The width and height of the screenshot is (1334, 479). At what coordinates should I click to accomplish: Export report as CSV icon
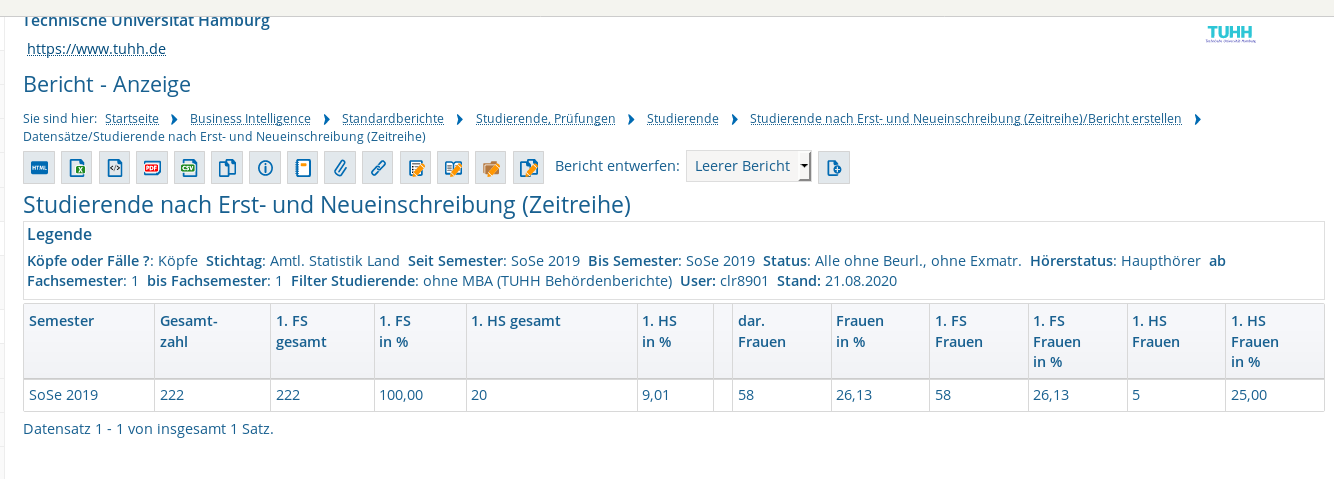tap(189, 168)
